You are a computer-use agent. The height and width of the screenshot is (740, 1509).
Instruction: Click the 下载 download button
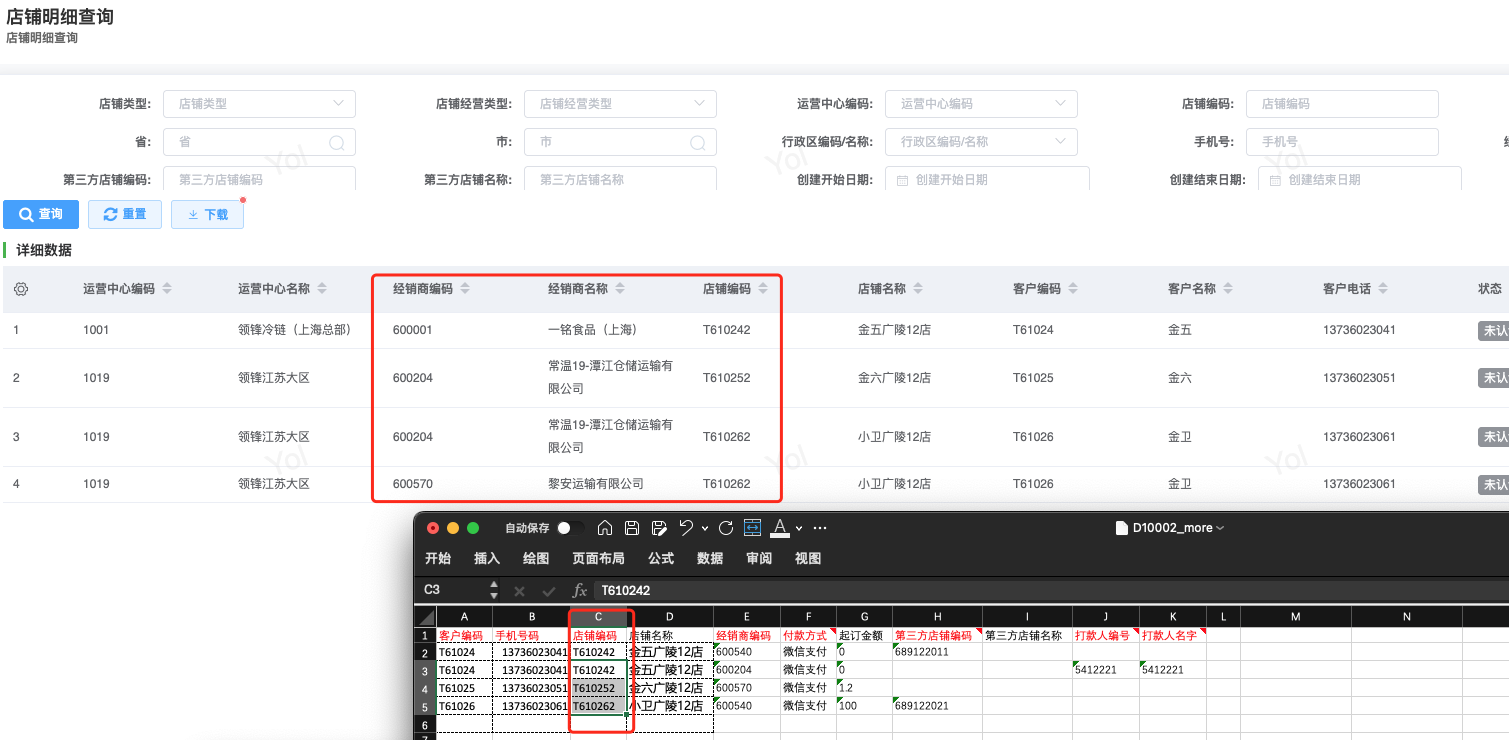click(207, 214)
